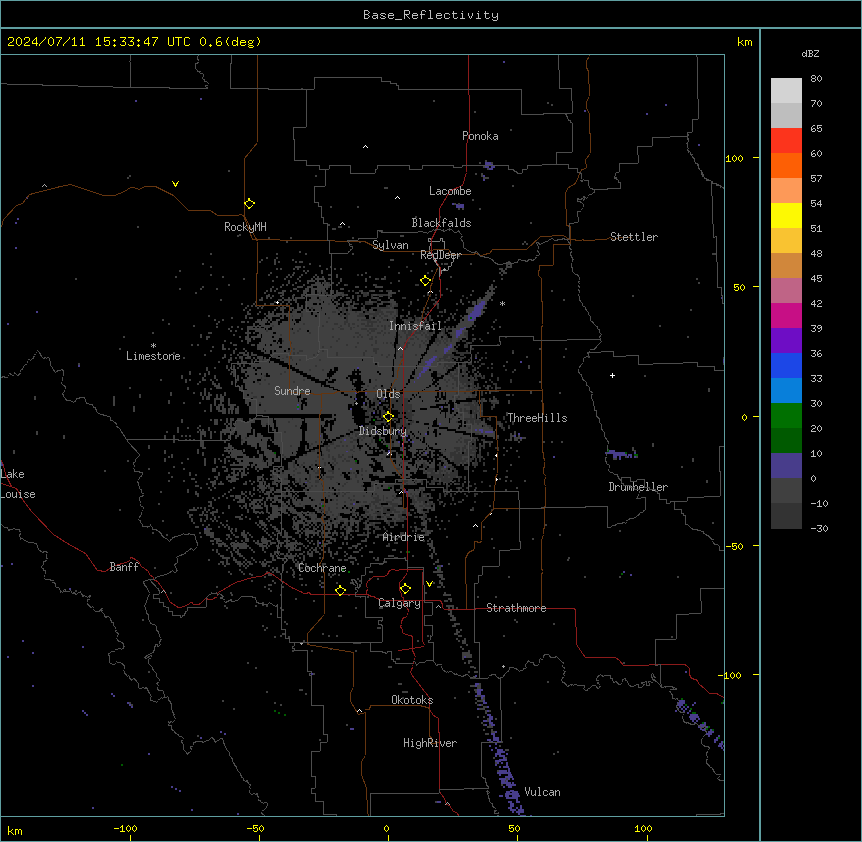Click the Airdrie label
Image resolution: width=862 pixels, height=842 pixels.
(404, 537)
